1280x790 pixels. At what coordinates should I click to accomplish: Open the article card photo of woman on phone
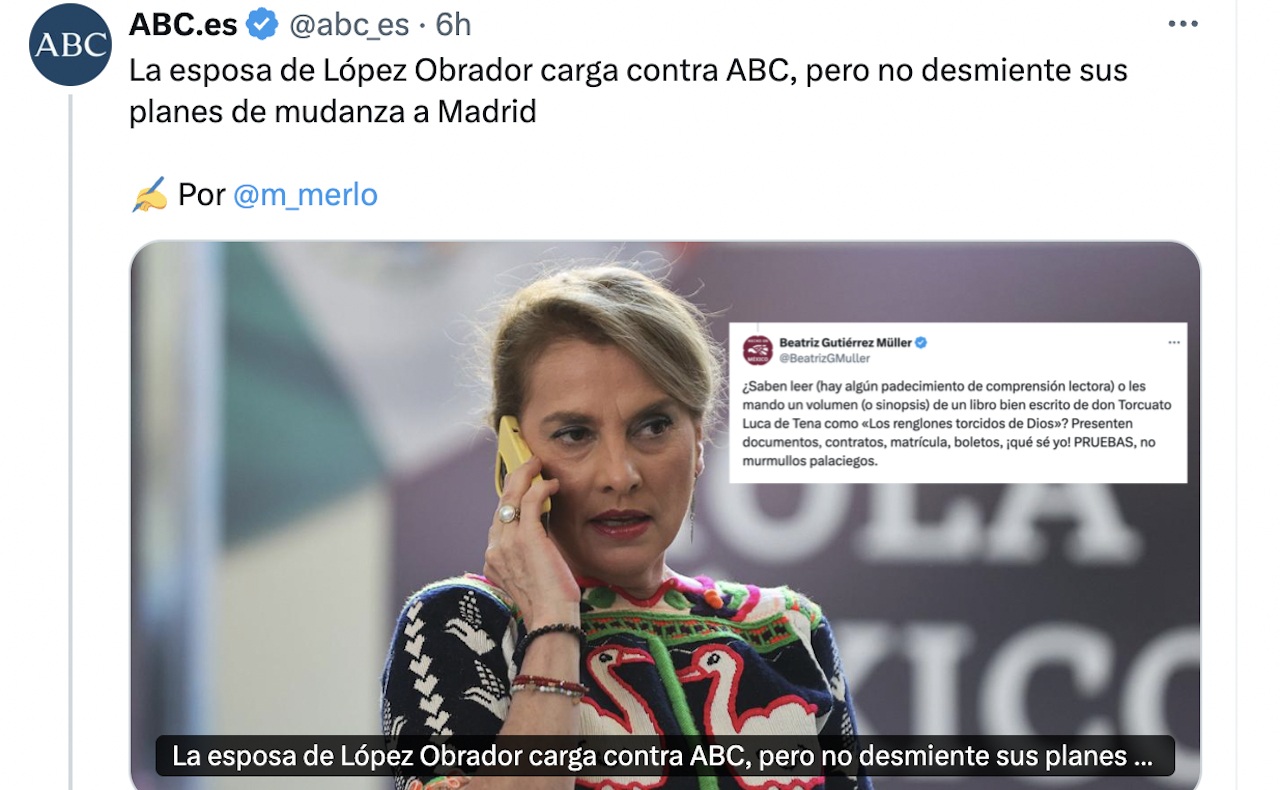665,515
